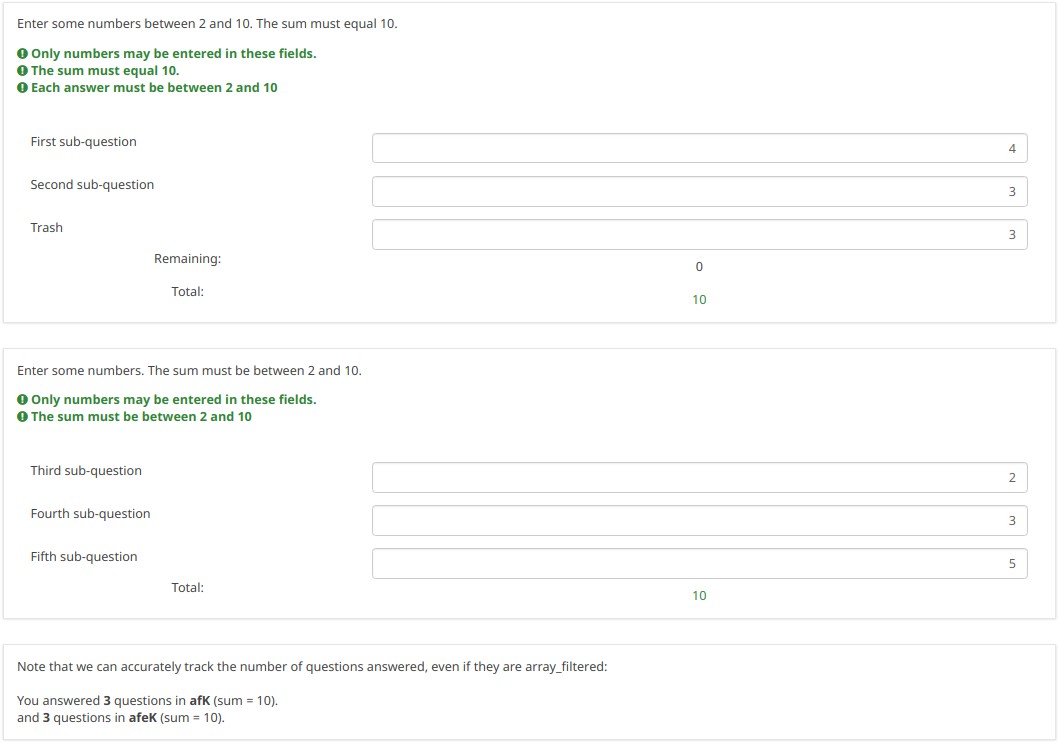
Task: Click the info icon beside 'The sum must equal 10.'
Action: coord(22,71)
